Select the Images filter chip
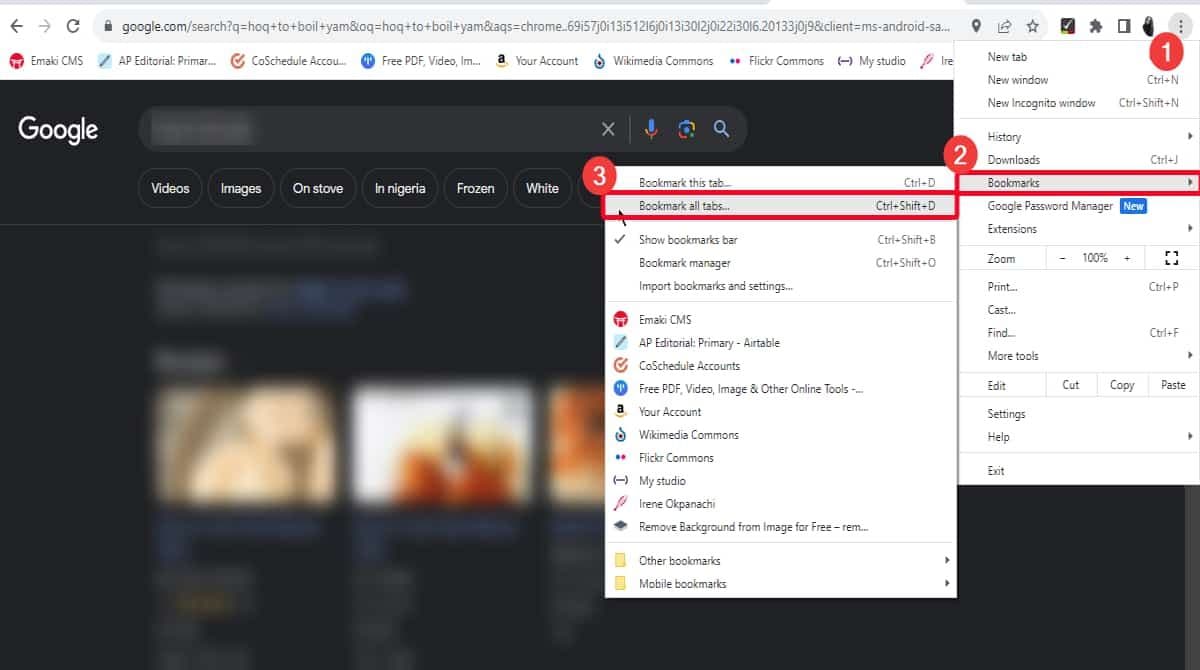1200x670 pixels. (x=241, y=188)
